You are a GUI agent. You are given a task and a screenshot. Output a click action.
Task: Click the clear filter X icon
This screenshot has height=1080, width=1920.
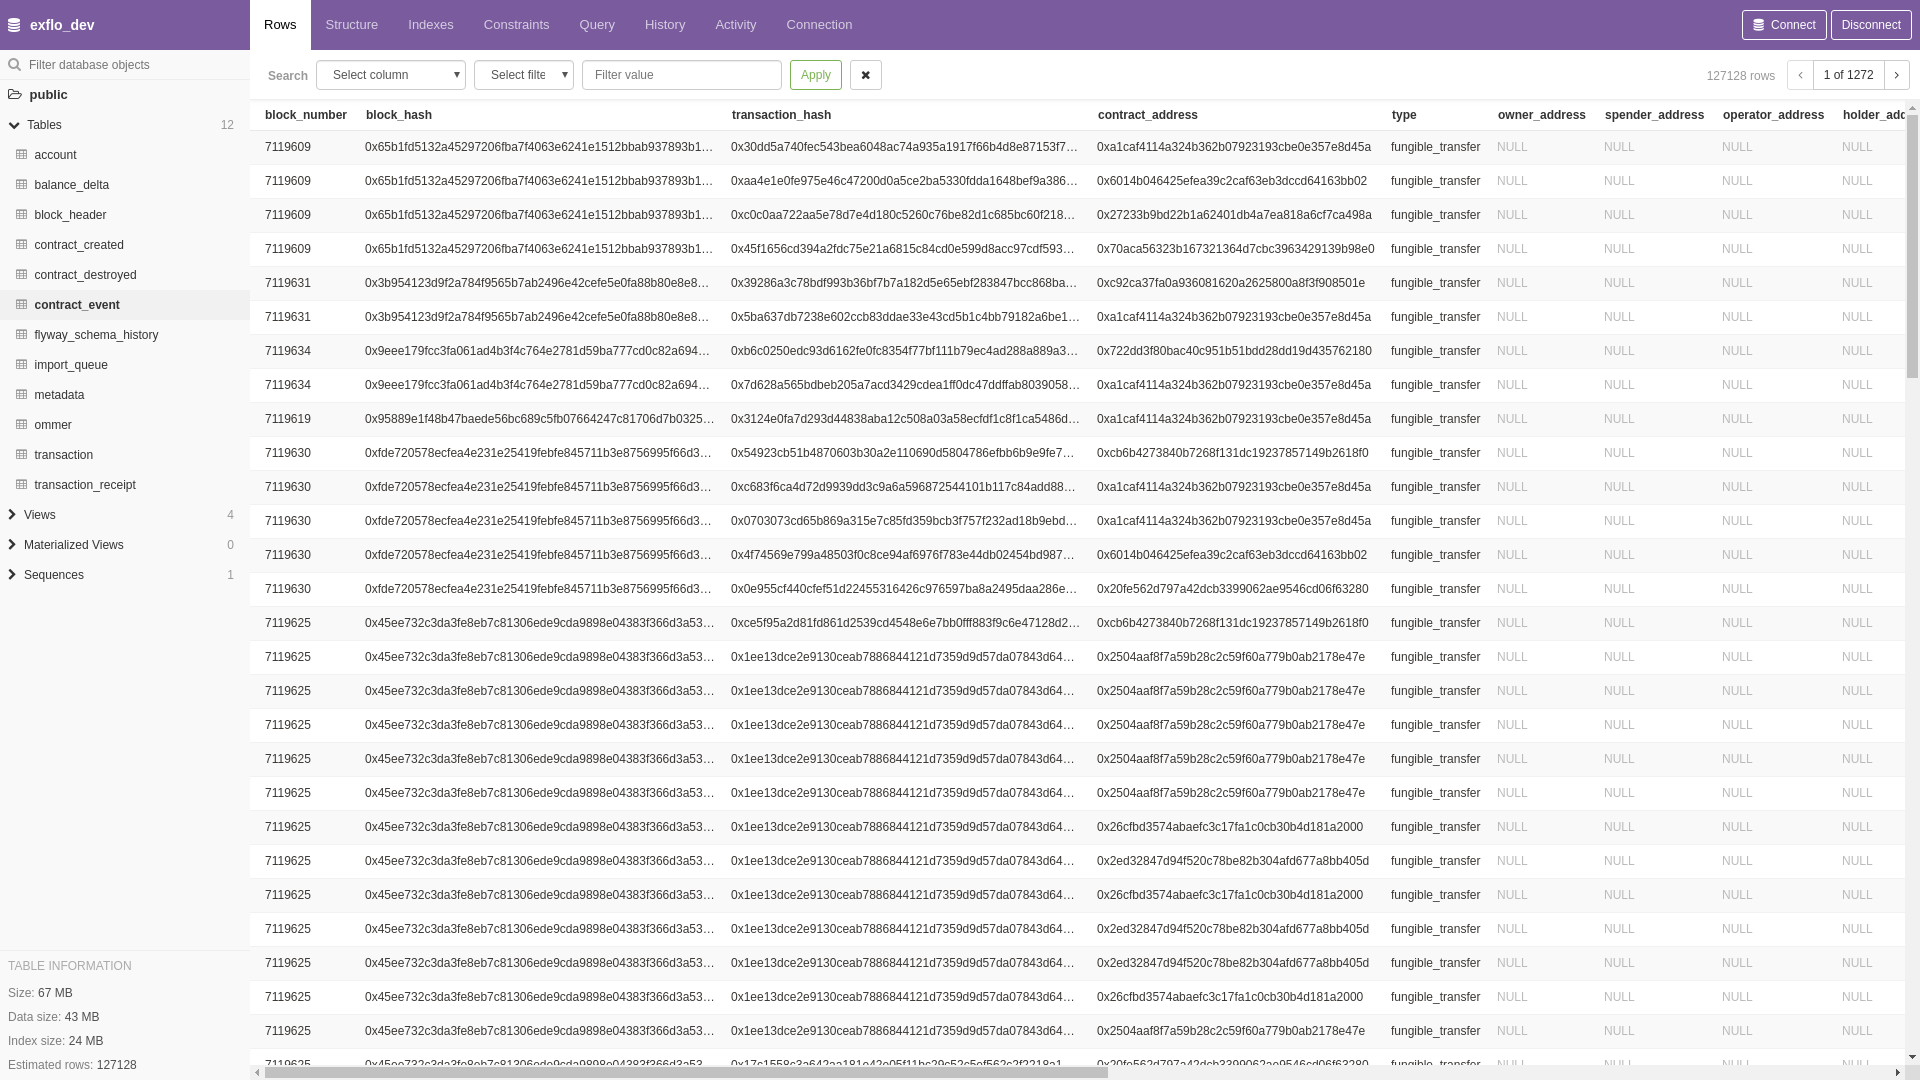866,75
